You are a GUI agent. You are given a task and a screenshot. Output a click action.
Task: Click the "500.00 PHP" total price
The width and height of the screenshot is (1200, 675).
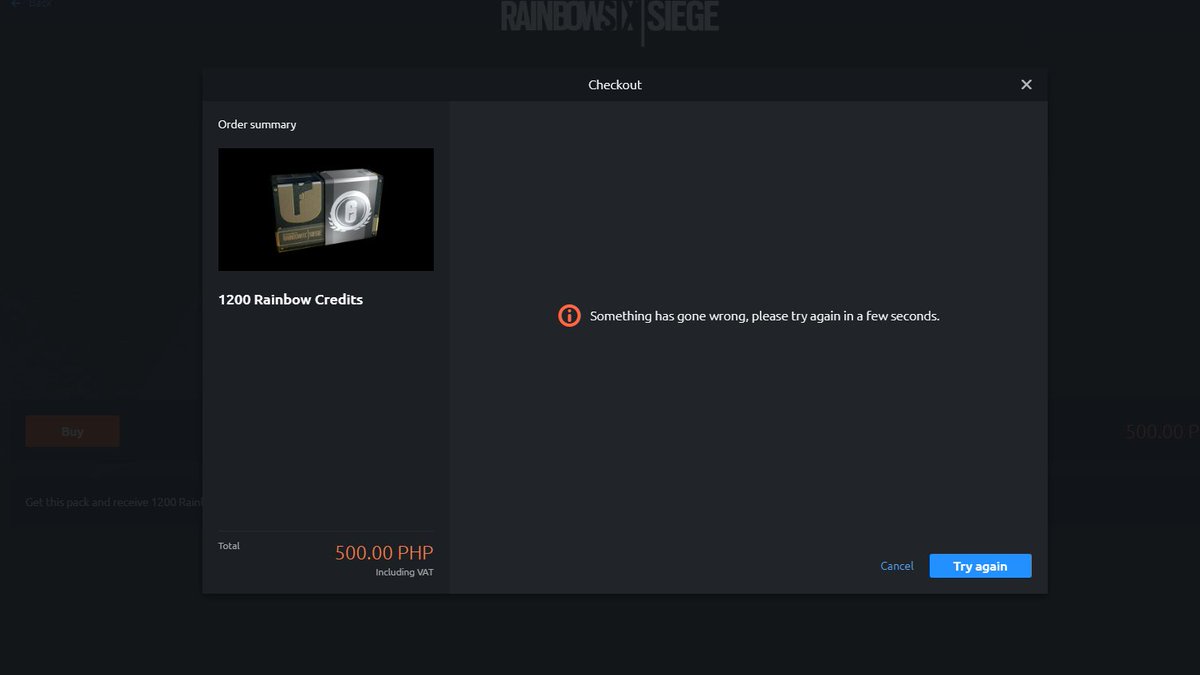pyautogui.click(x=384, y=553)
